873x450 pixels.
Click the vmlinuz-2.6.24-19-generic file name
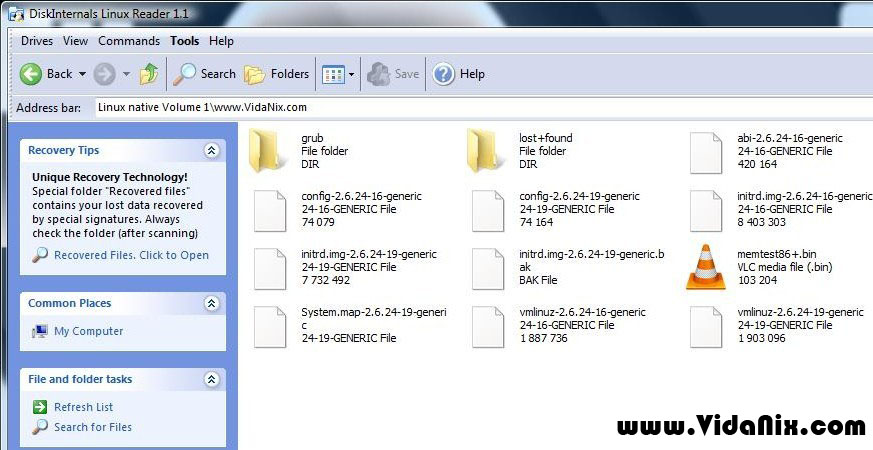[801, 312]
